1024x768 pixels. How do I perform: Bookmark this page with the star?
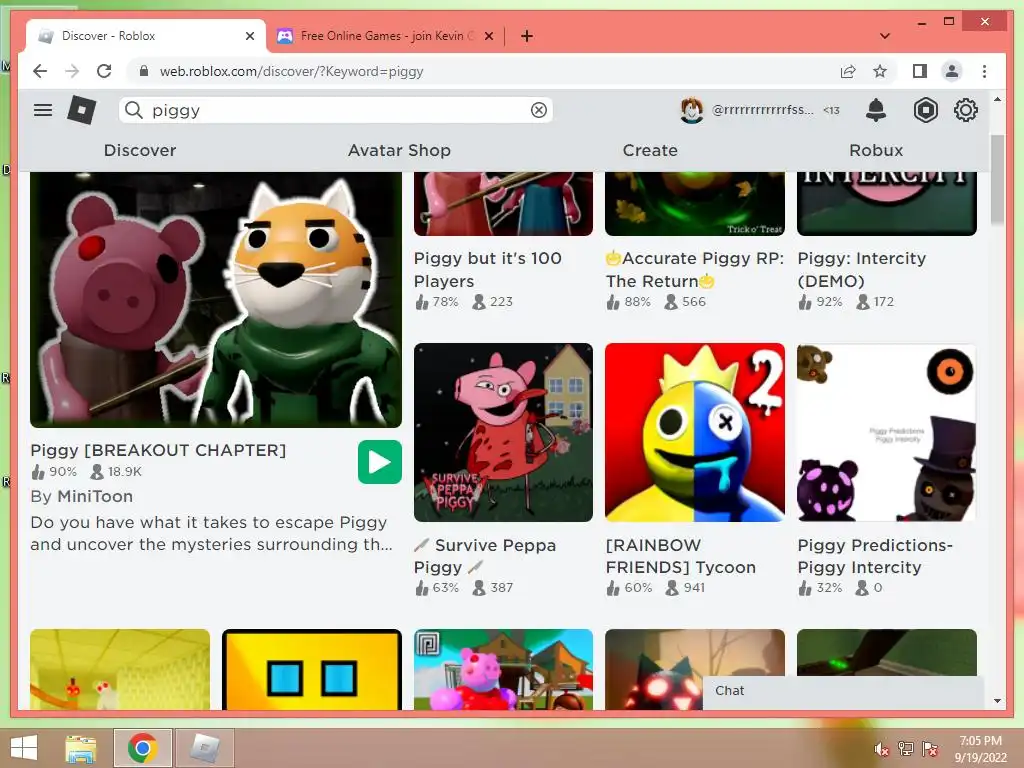(880, 71)
